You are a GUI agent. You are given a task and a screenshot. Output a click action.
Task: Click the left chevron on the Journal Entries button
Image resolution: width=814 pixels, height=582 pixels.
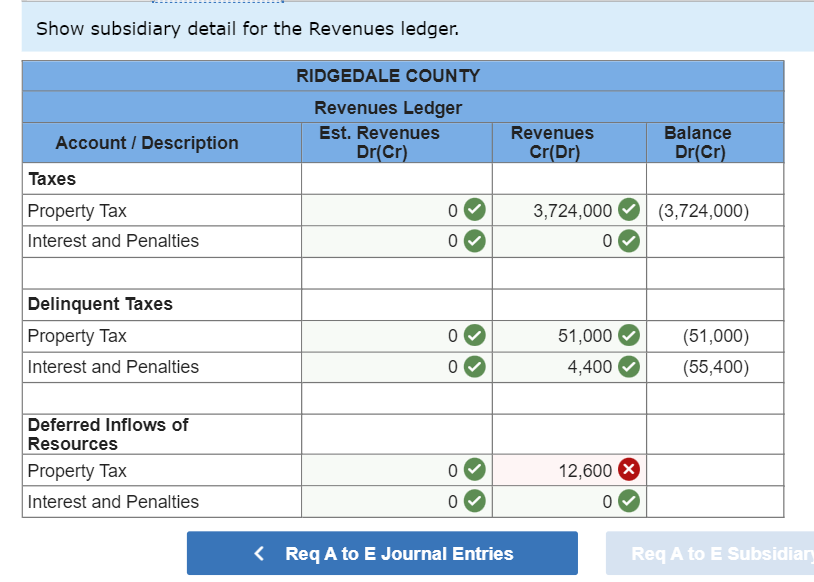pos(258,553)
